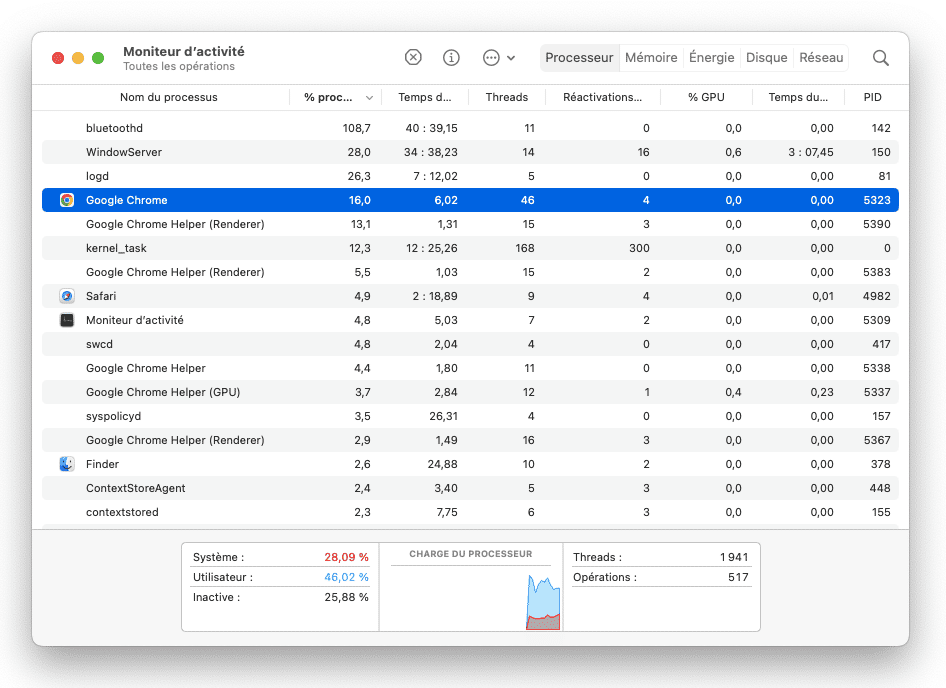Show the Disque tab

pos(767,58)
